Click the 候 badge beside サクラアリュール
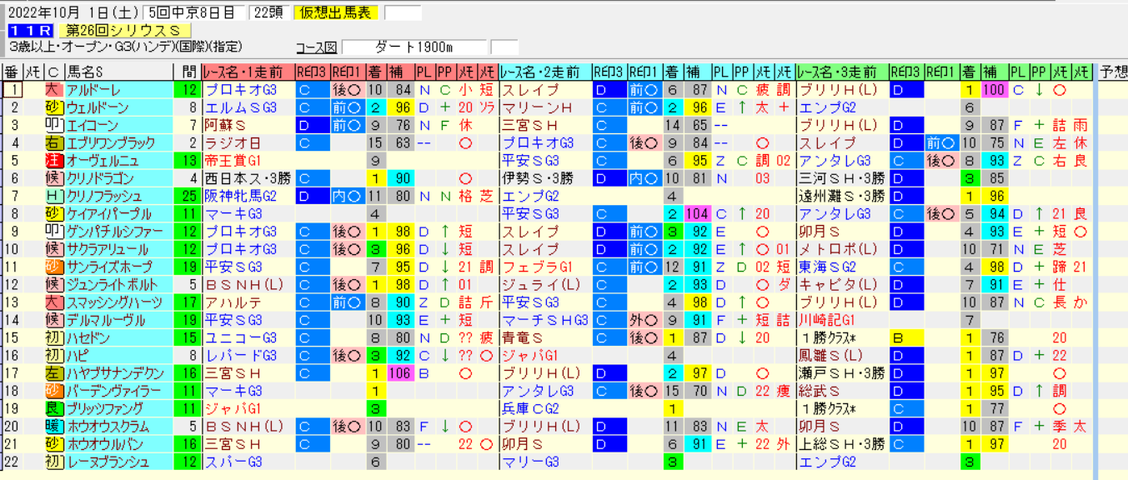 (x=53, y=250)
